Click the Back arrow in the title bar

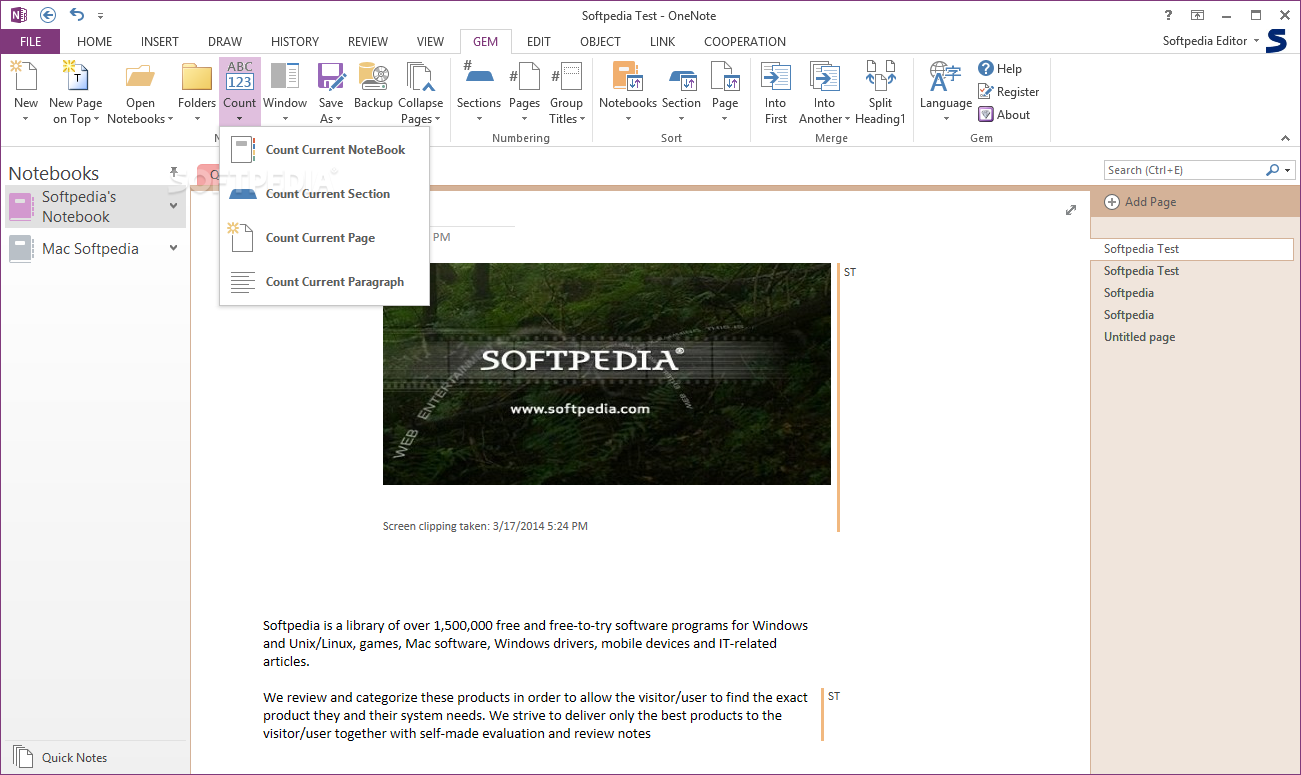[48, 15]
